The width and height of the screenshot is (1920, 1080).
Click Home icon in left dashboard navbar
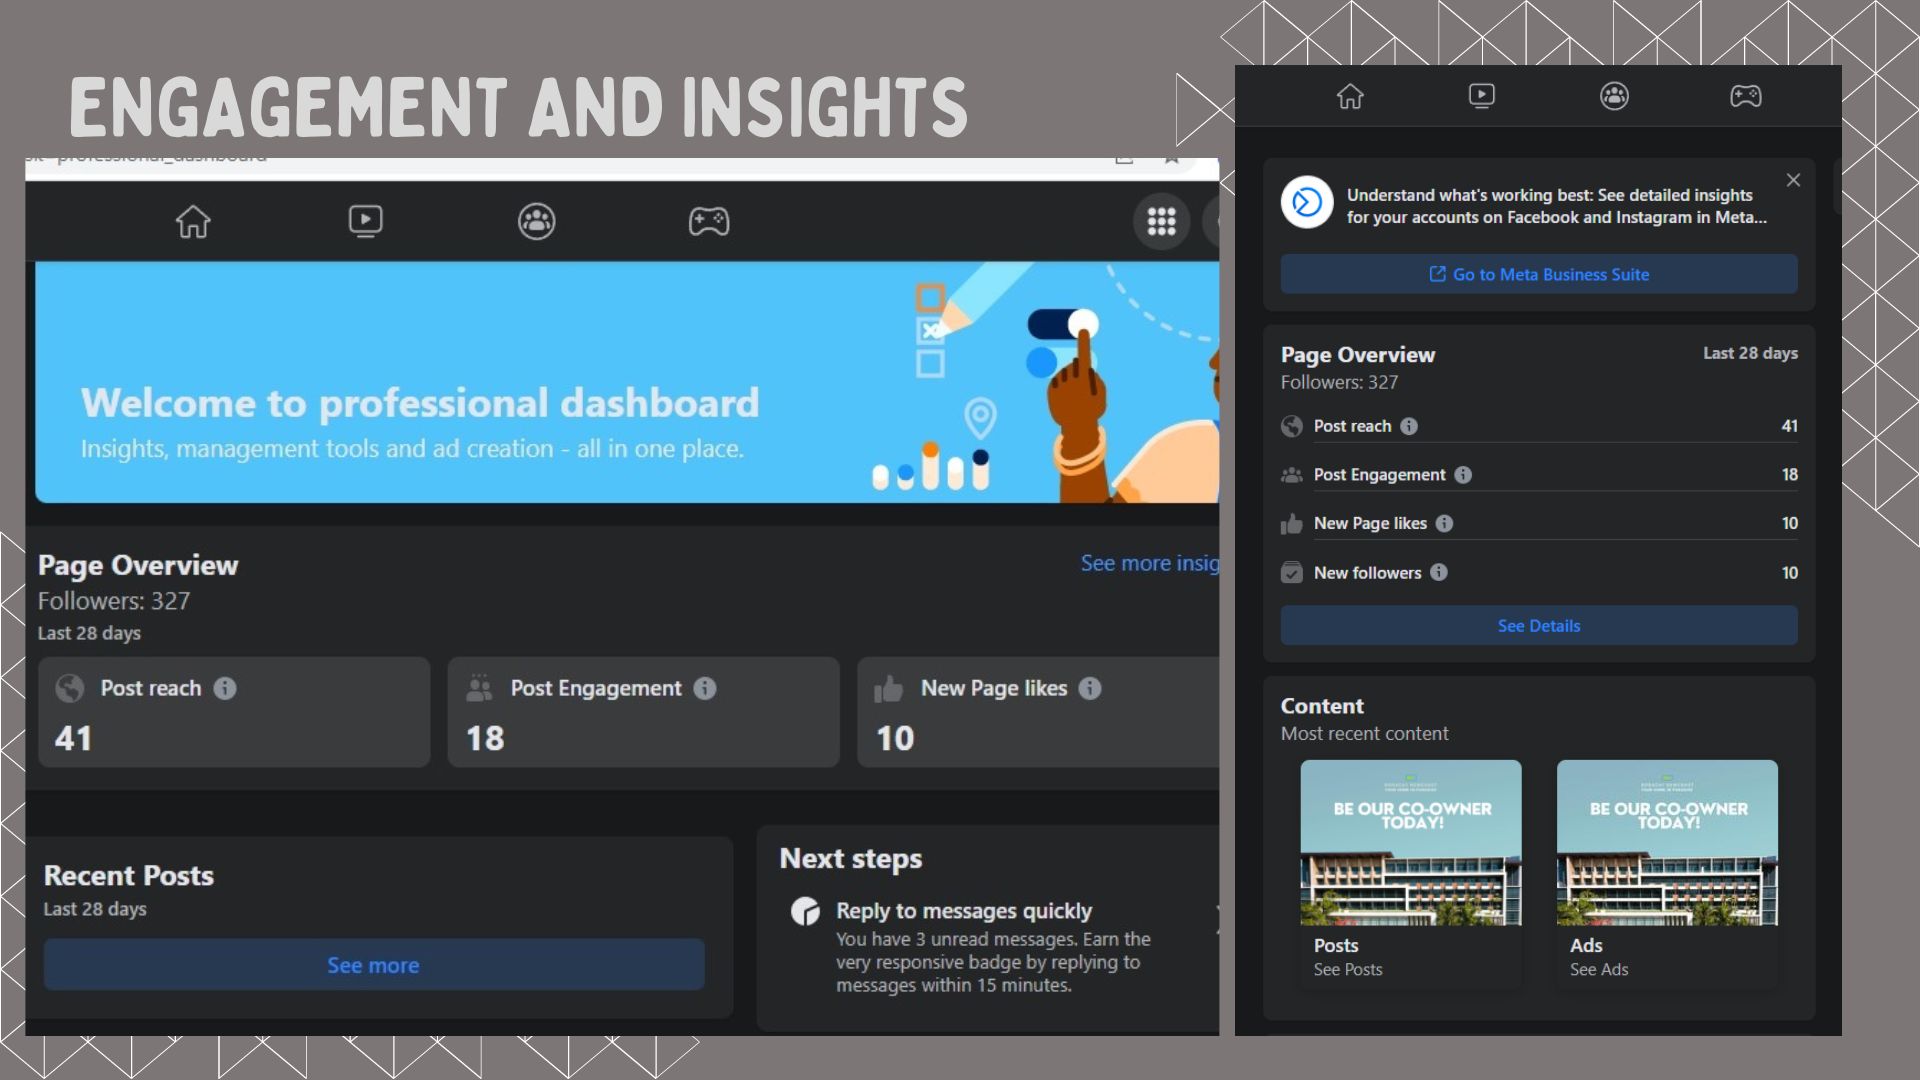pos(193,221)
